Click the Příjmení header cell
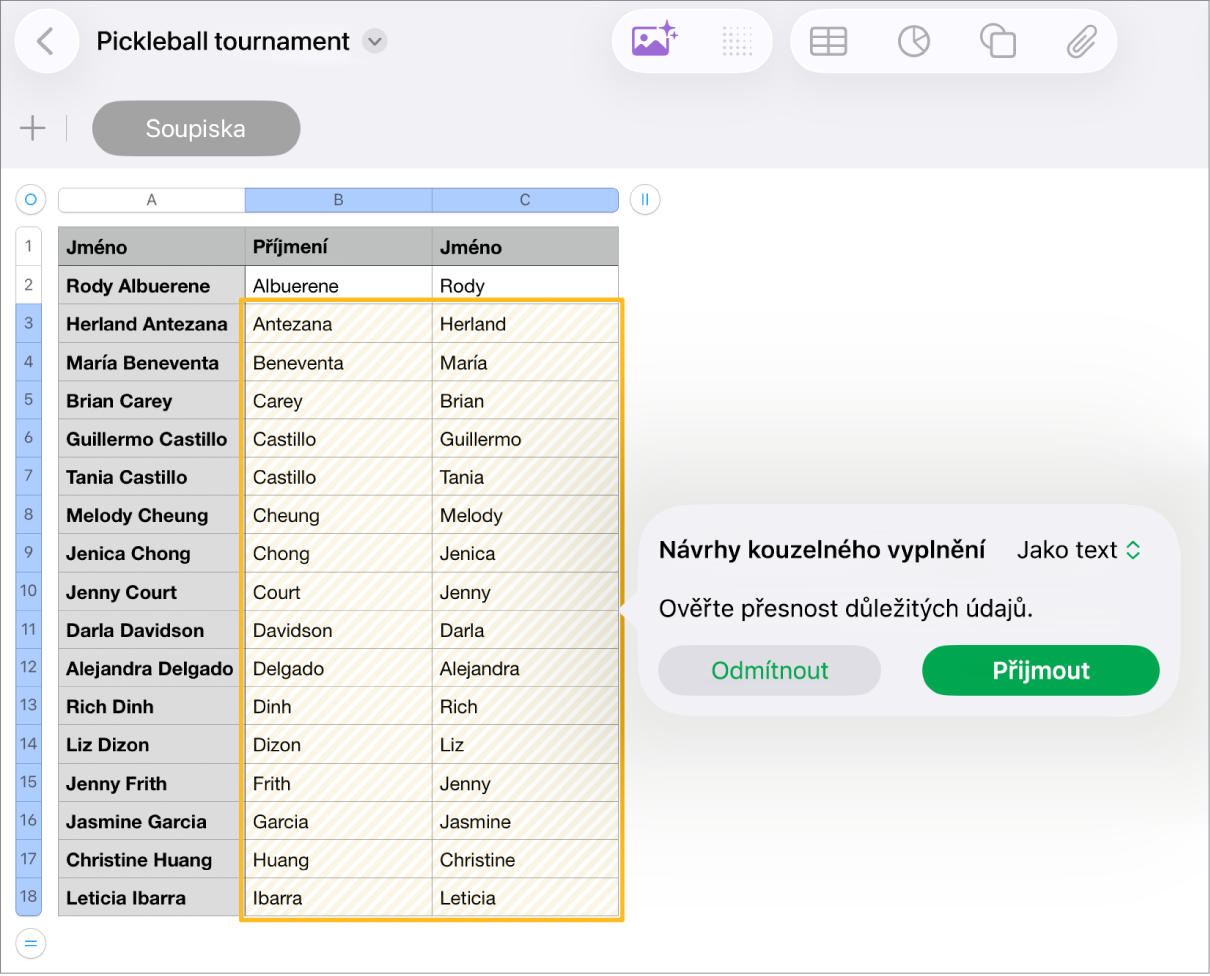This screenshot has width=1210, height=976. [x=338, y=247]
